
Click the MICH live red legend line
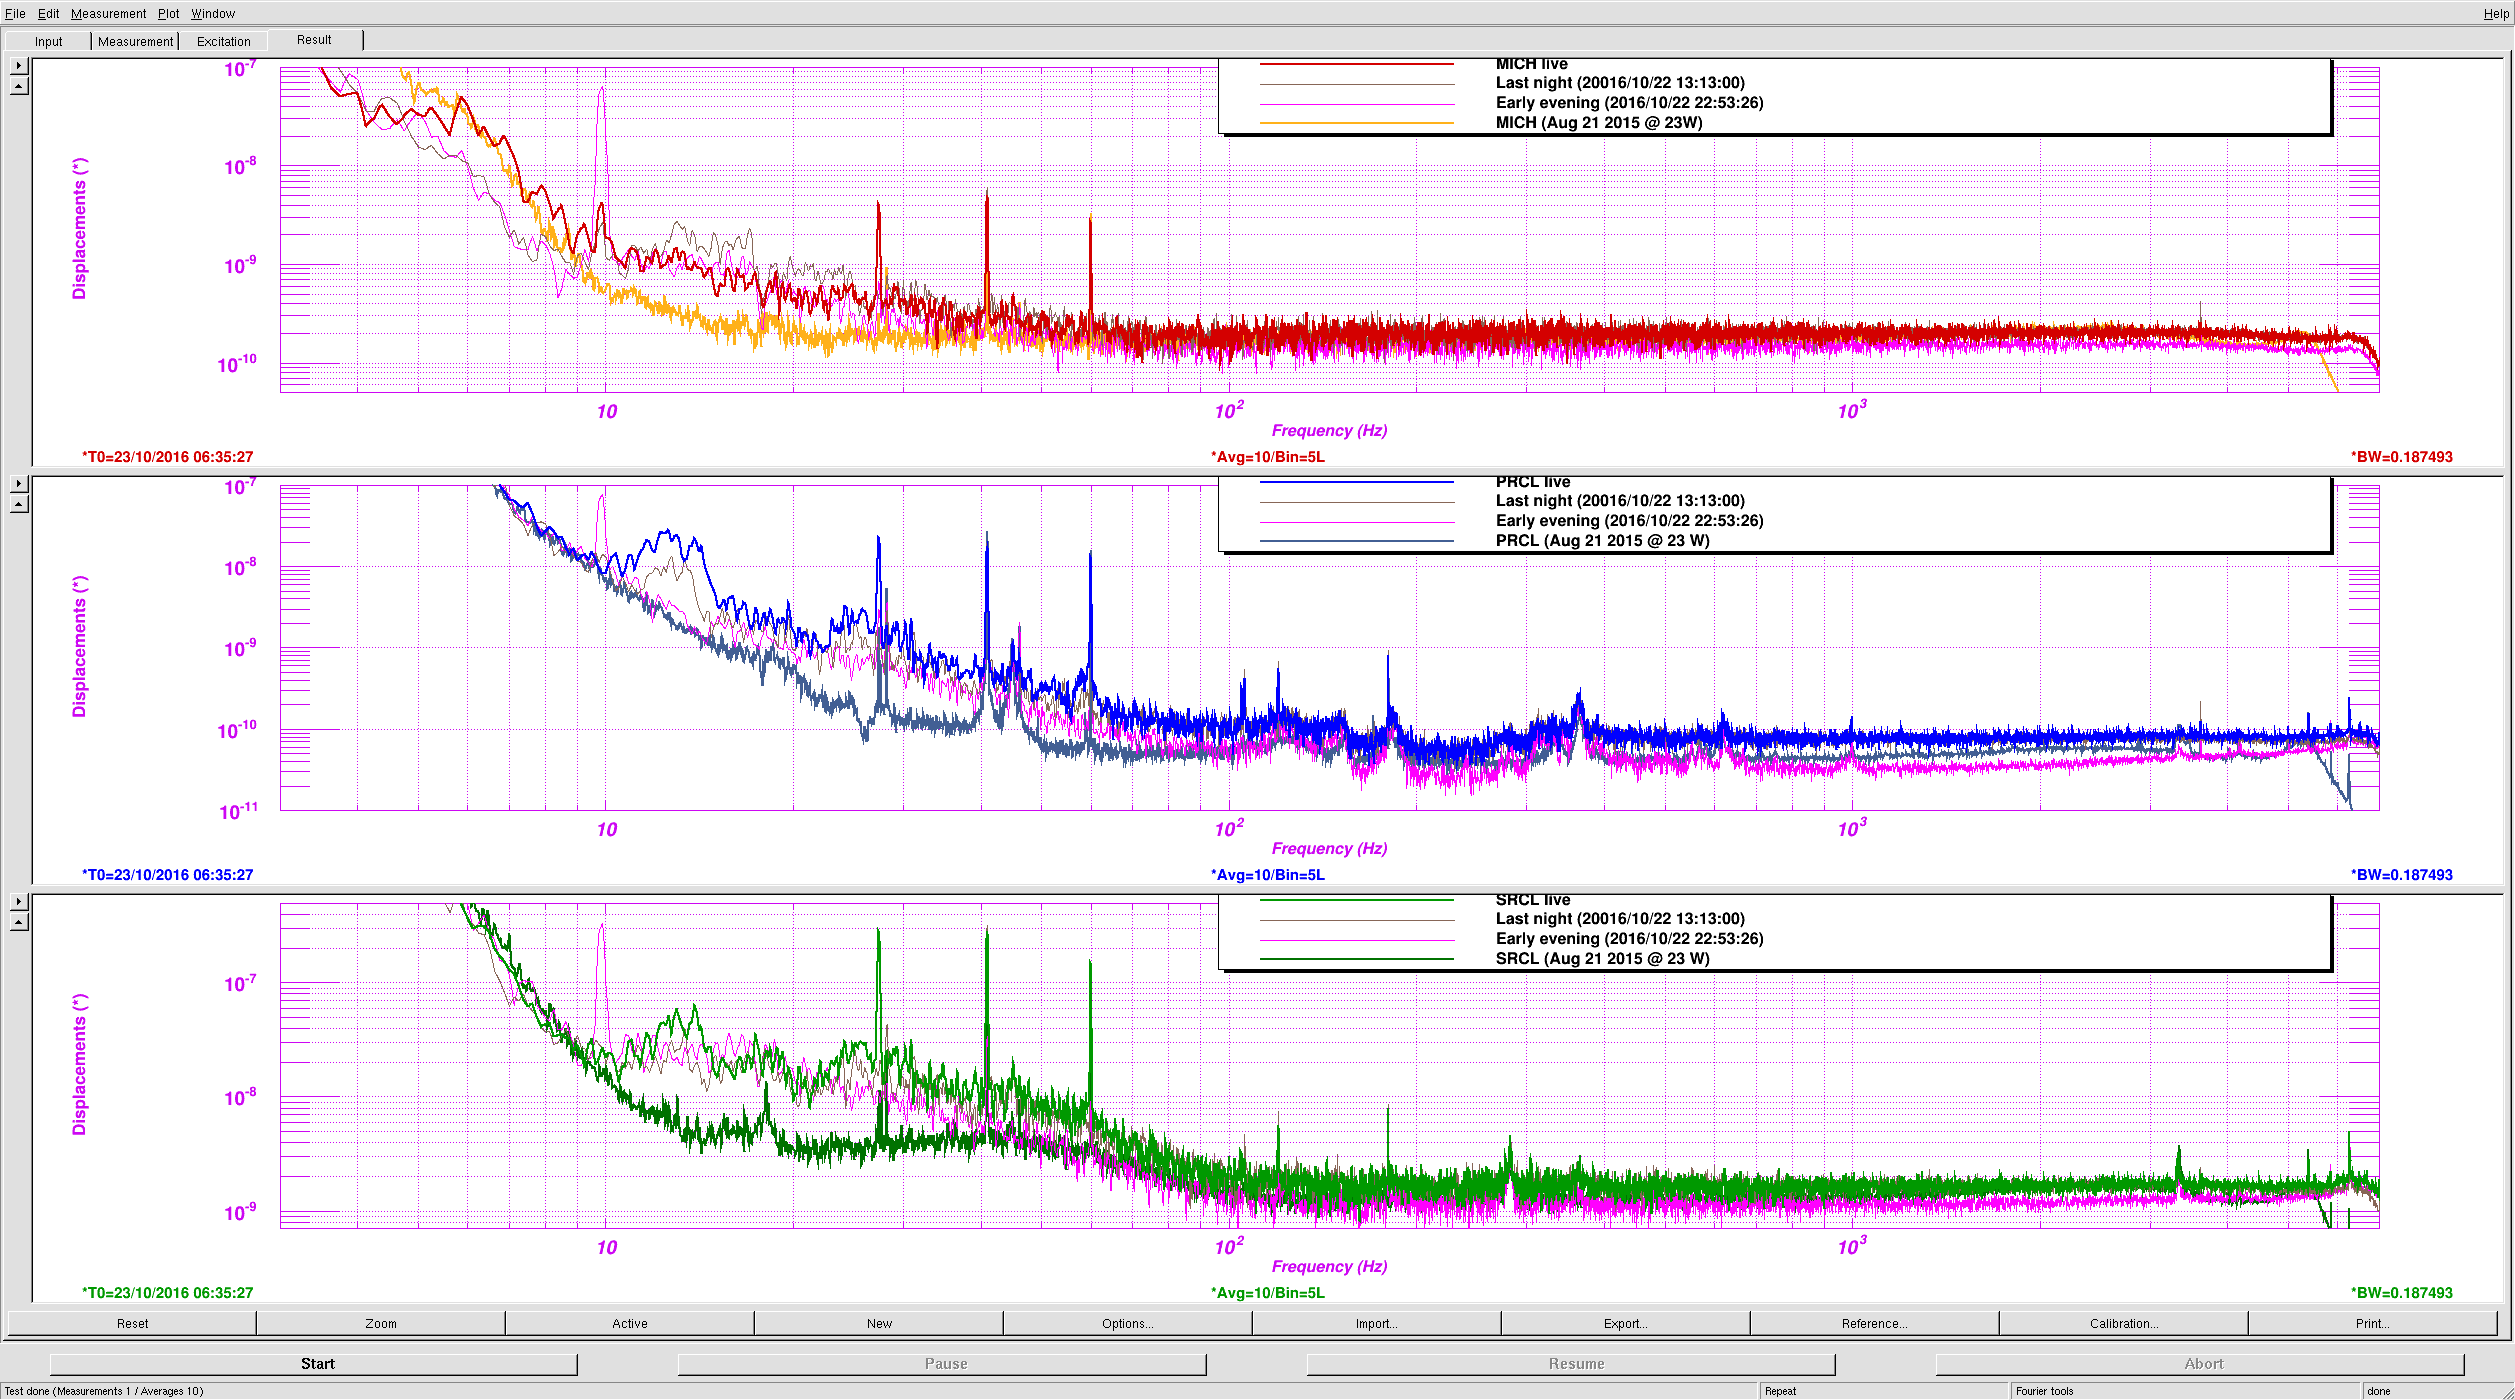click(1356, 64)
